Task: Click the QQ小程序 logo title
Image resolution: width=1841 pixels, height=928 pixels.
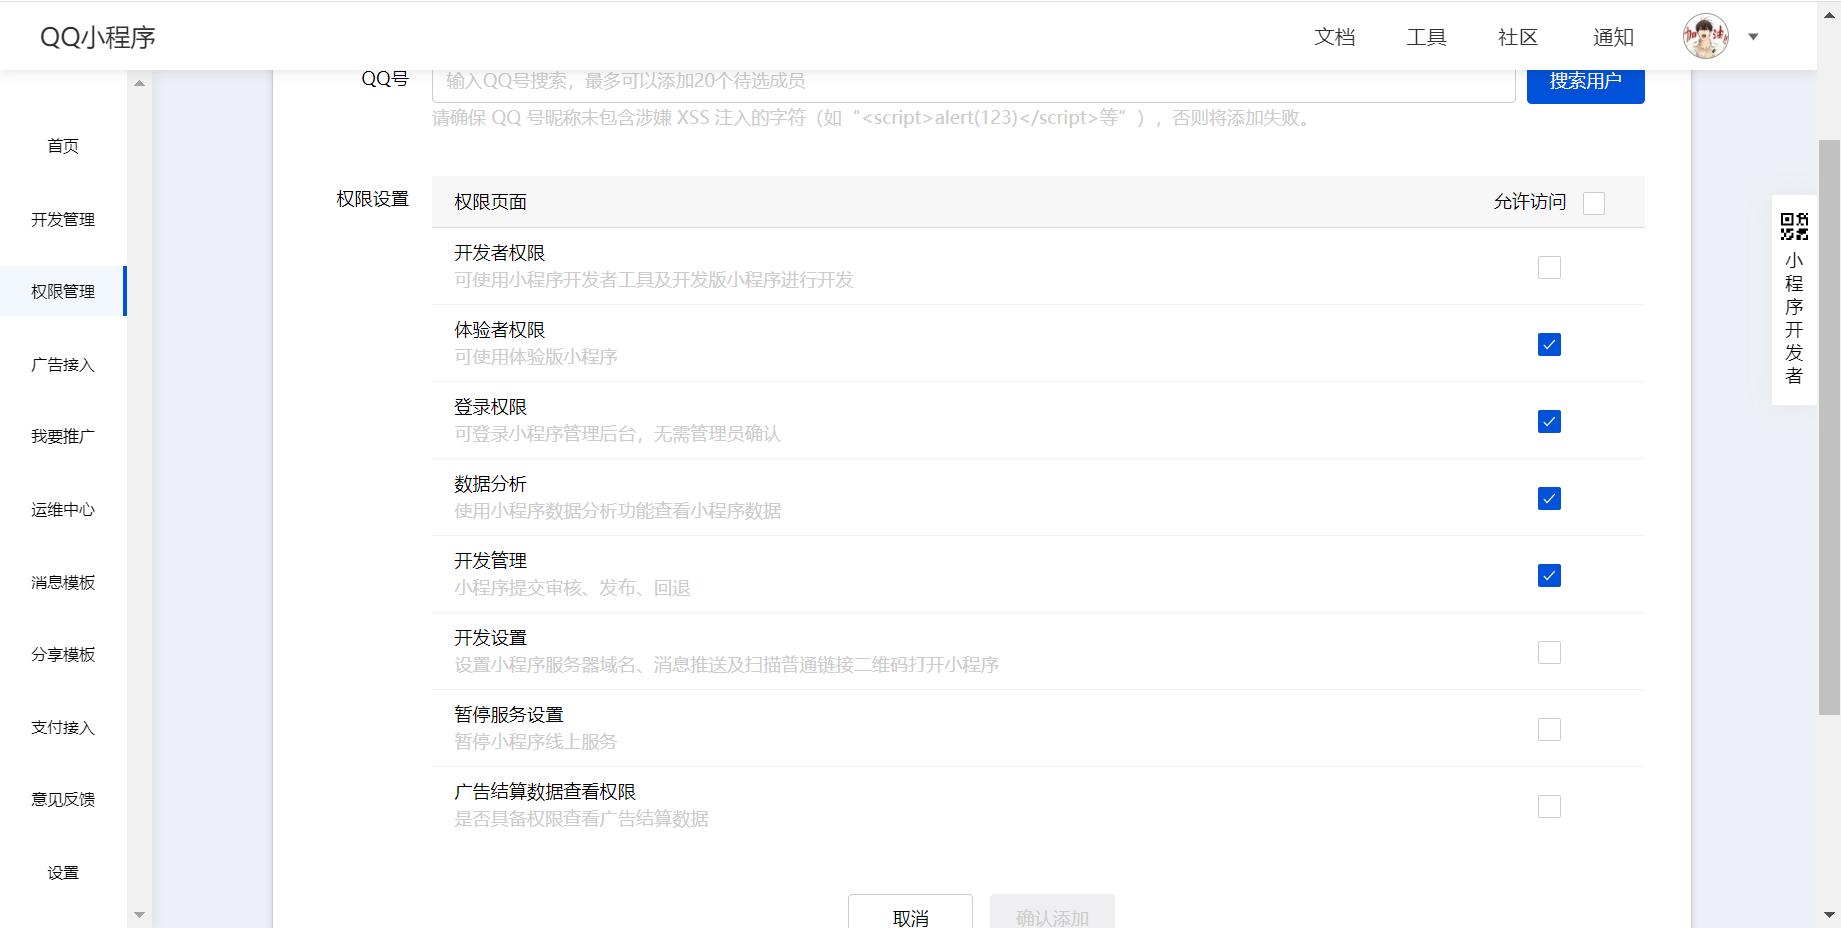Action: pos(98,37)
